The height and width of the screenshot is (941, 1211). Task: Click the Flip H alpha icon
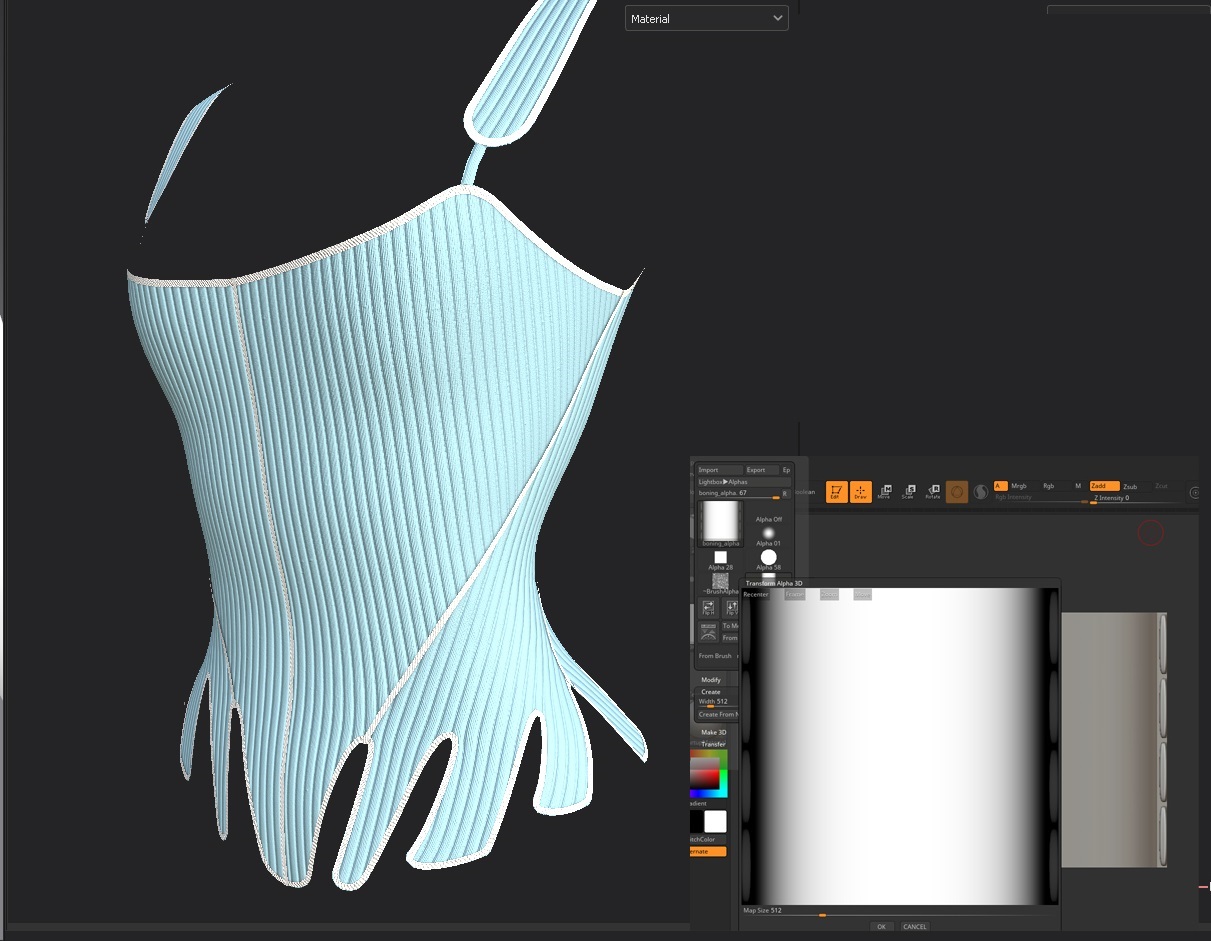[708, 608]
